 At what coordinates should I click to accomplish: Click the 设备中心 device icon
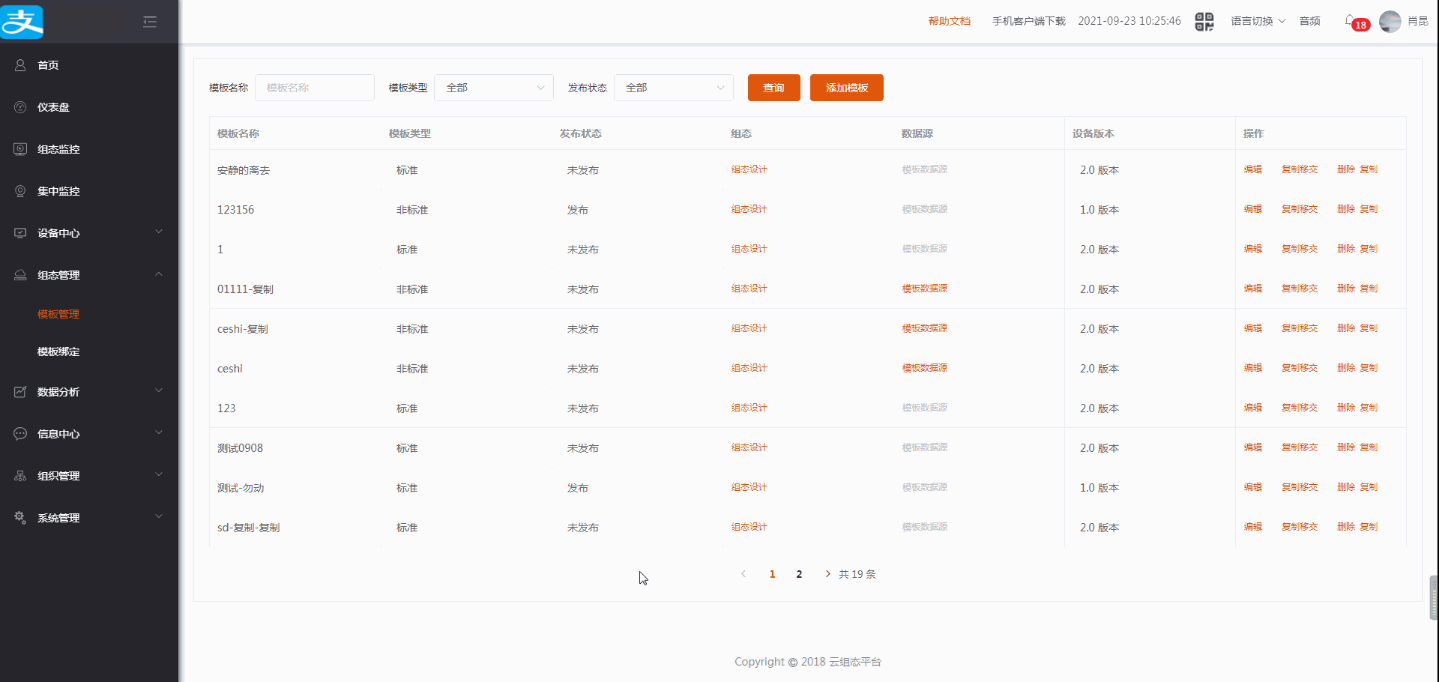point(19,233)
